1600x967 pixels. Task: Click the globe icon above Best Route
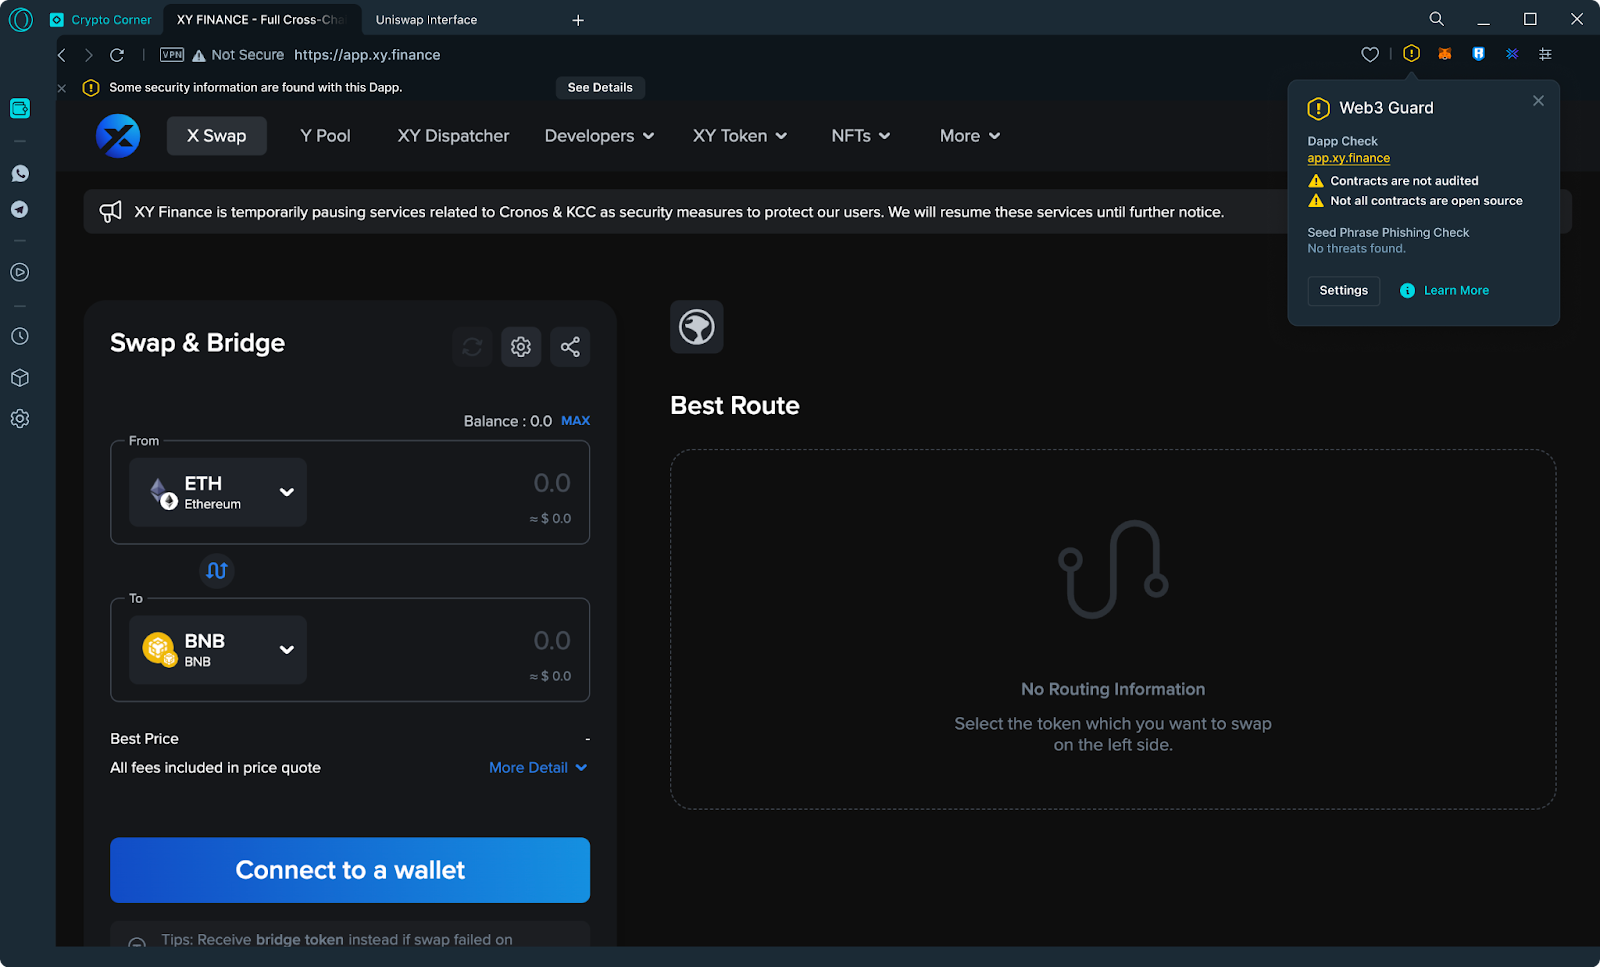[x=697, y=327]
